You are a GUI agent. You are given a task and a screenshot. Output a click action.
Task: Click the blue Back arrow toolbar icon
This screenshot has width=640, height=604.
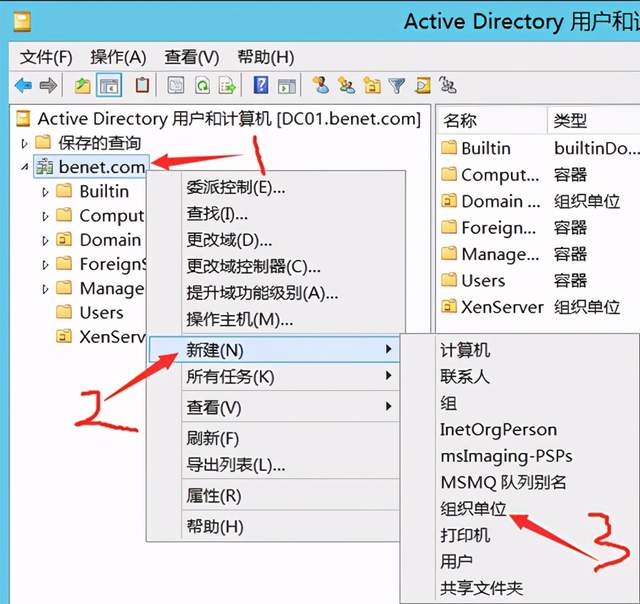coord(23,86)
